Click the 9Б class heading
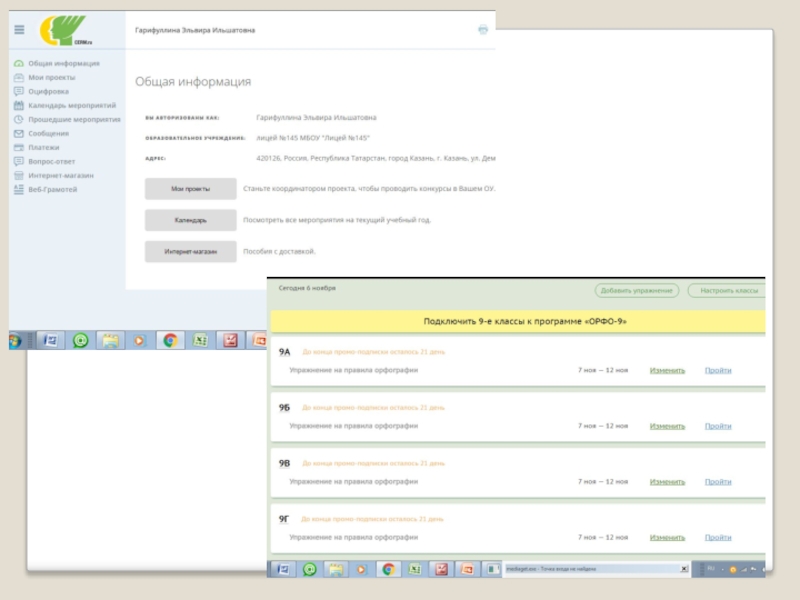 [x=284, y=408]
